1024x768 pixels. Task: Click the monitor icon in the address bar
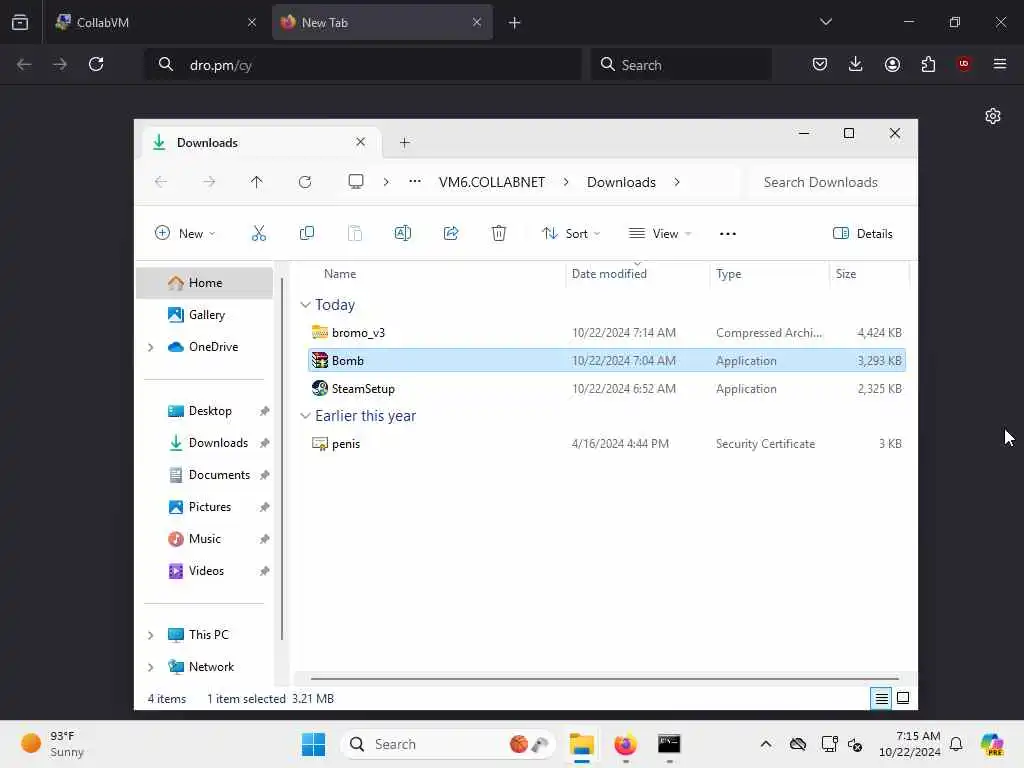pyautogui.click(x=356, y=182)
